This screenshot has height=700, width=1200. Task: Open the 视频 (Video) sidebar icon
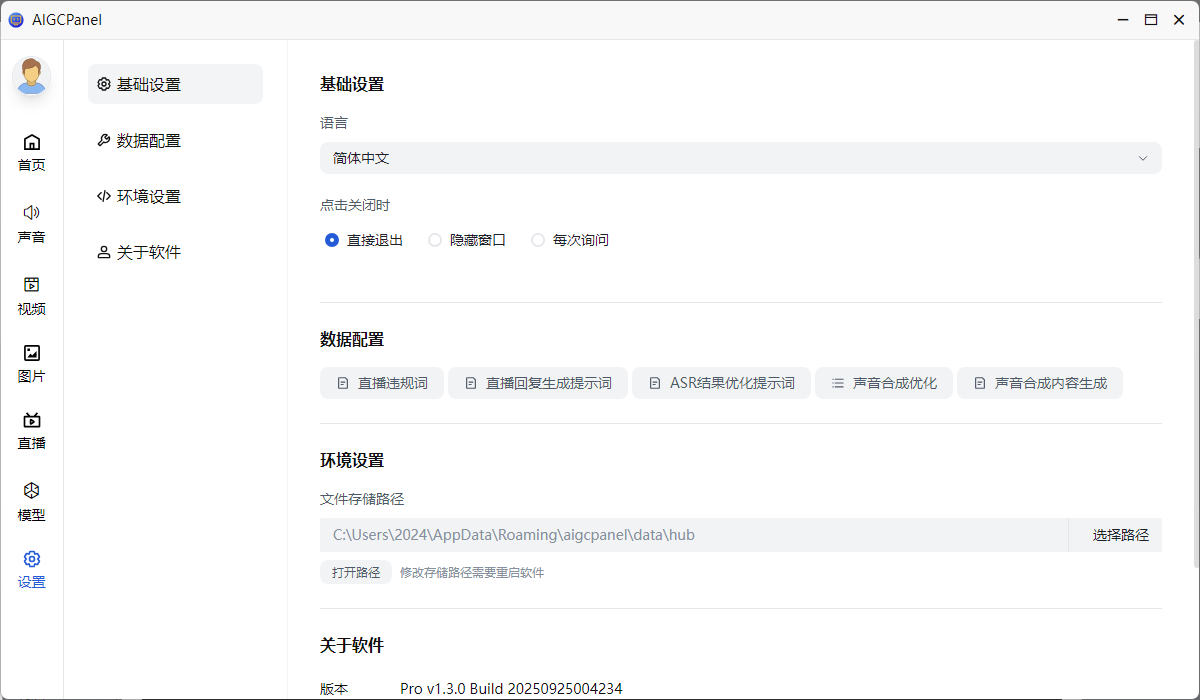point(31,295)
